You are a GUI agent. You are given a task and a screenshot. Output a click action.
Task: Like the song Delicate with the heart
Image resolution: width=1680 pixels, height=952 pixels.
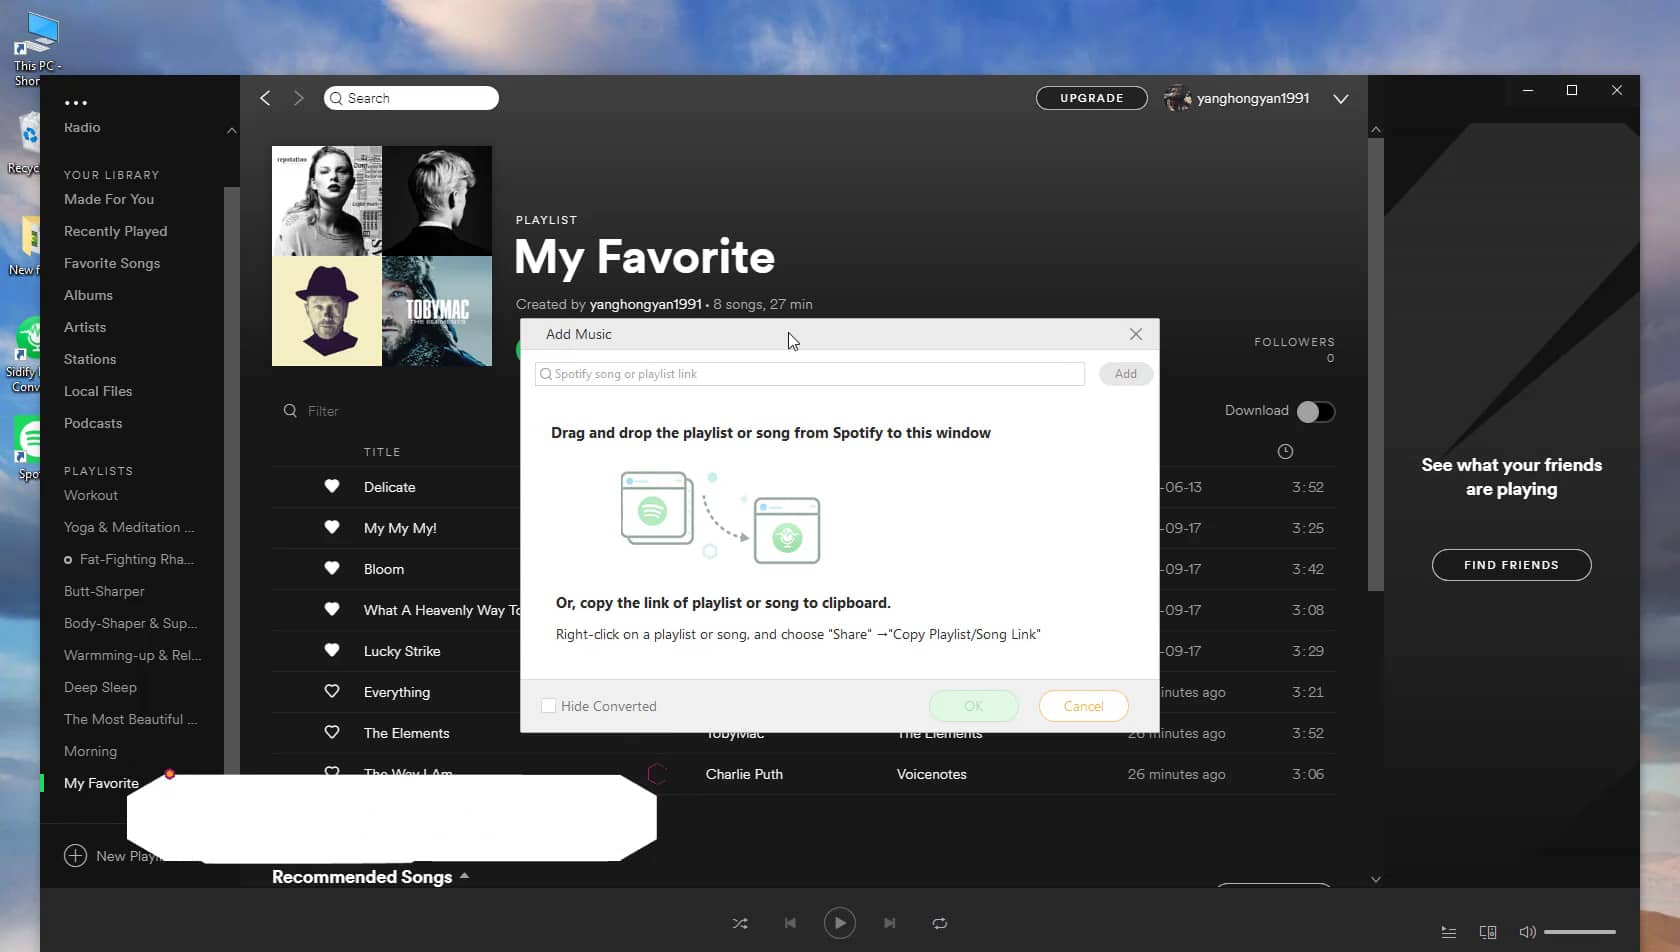tap(331, 487)
